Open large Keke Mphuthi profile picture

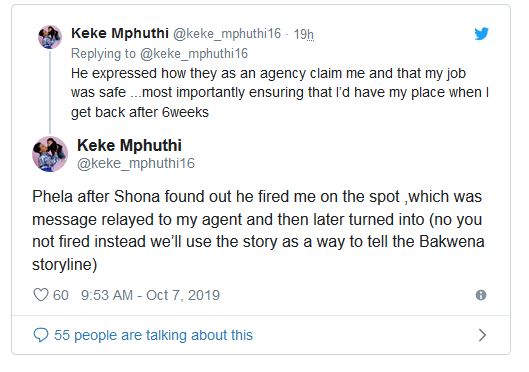point(50,154)
